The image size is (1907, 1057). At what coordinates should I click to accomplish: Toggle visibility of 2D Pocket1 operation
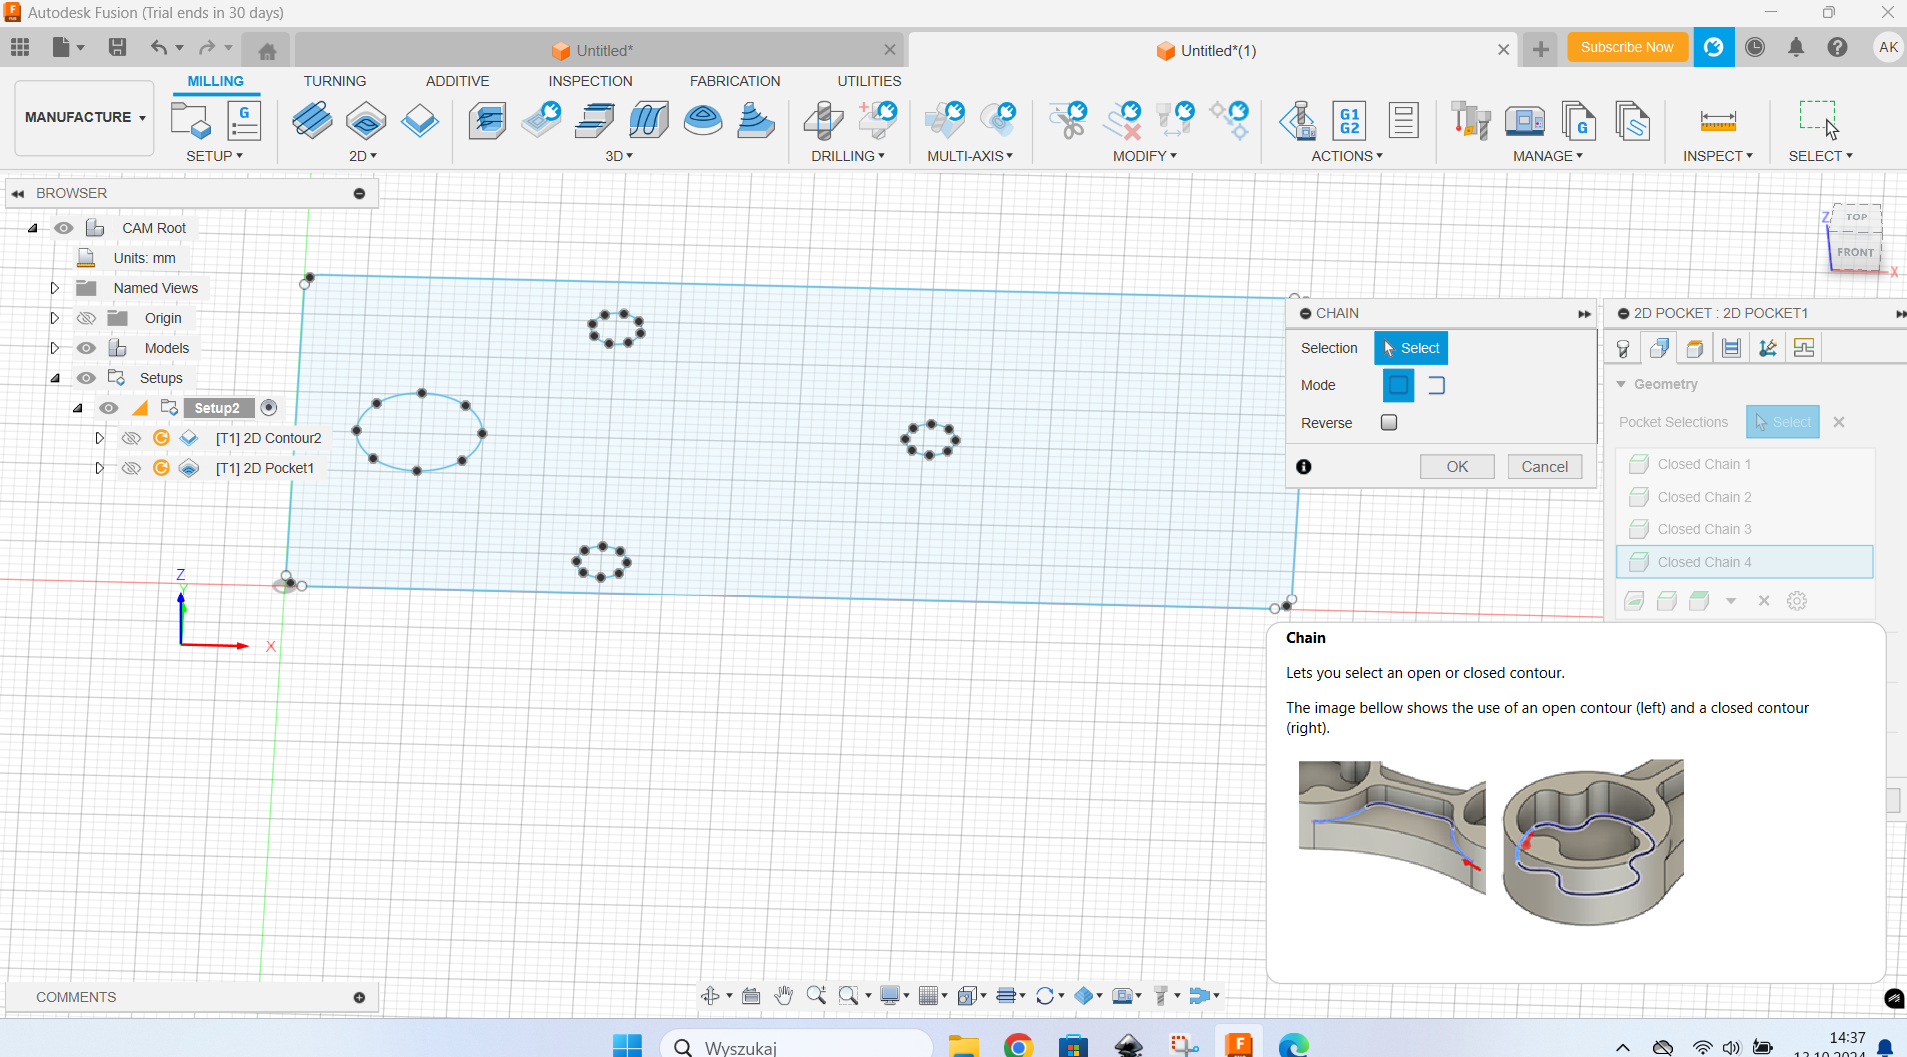tap(131, 468)
